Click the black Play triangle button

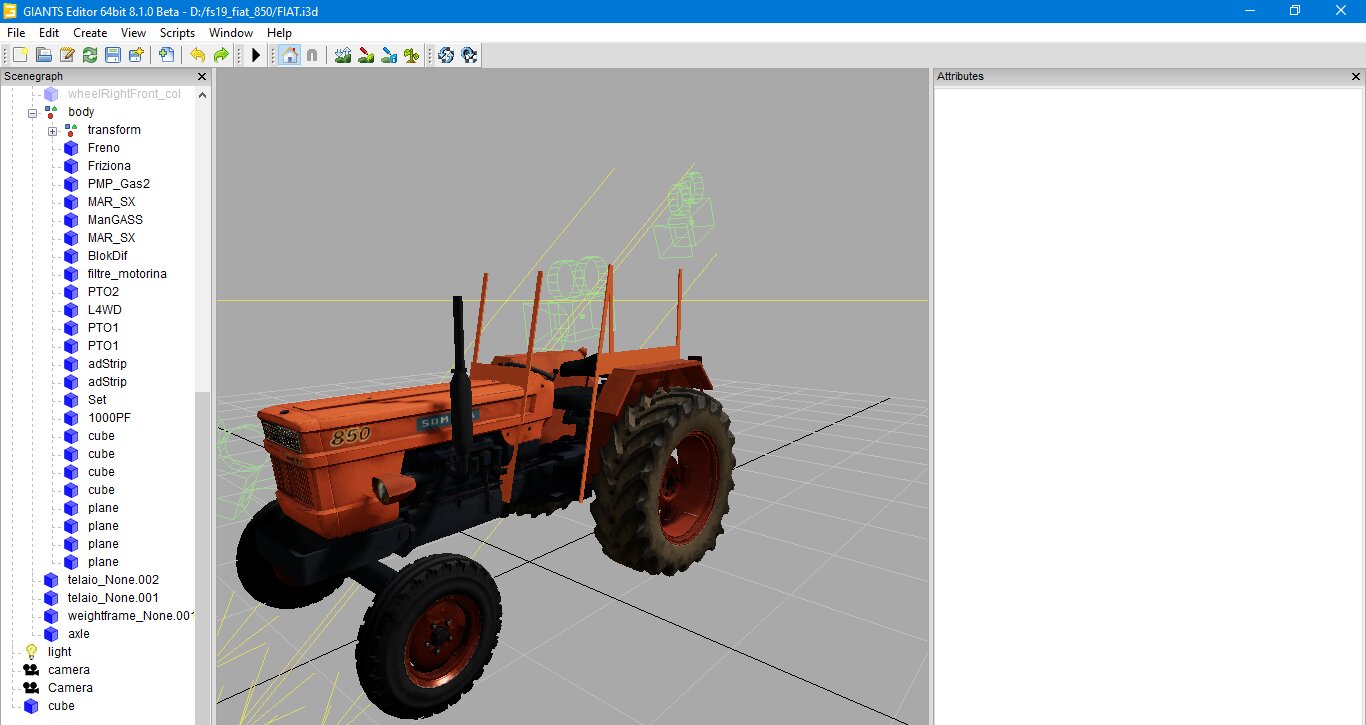tap(256, 55)
